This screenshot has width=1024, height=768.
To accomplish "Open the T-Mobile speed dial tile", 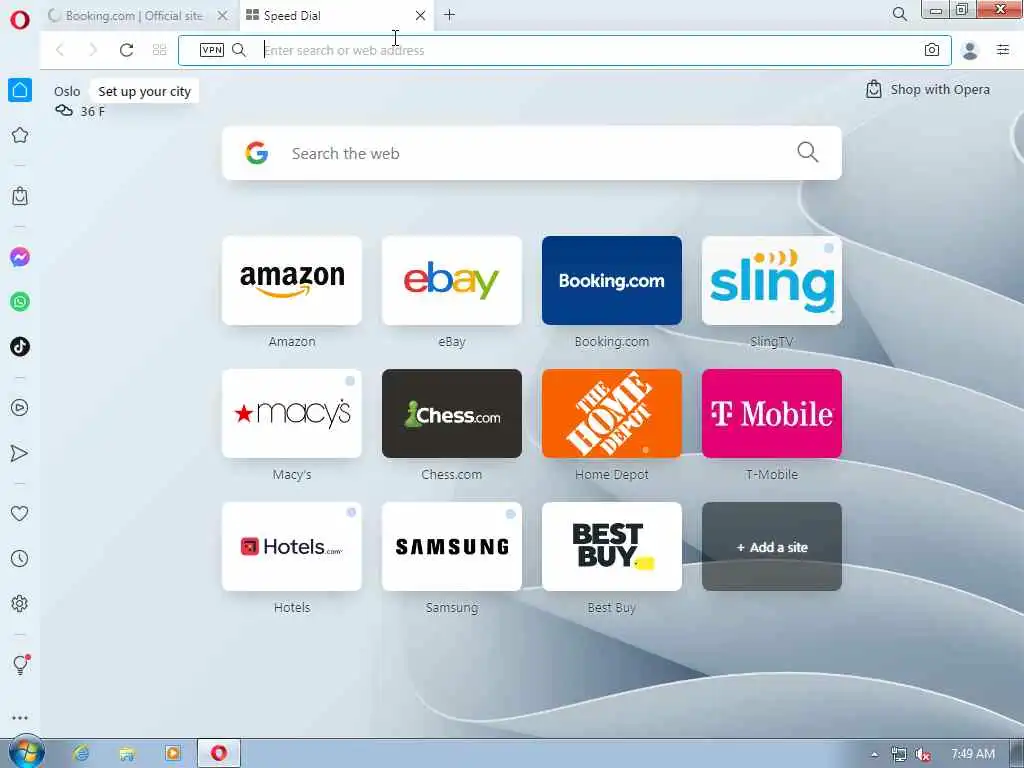I will pyautogui.click(x=772, y=413).
